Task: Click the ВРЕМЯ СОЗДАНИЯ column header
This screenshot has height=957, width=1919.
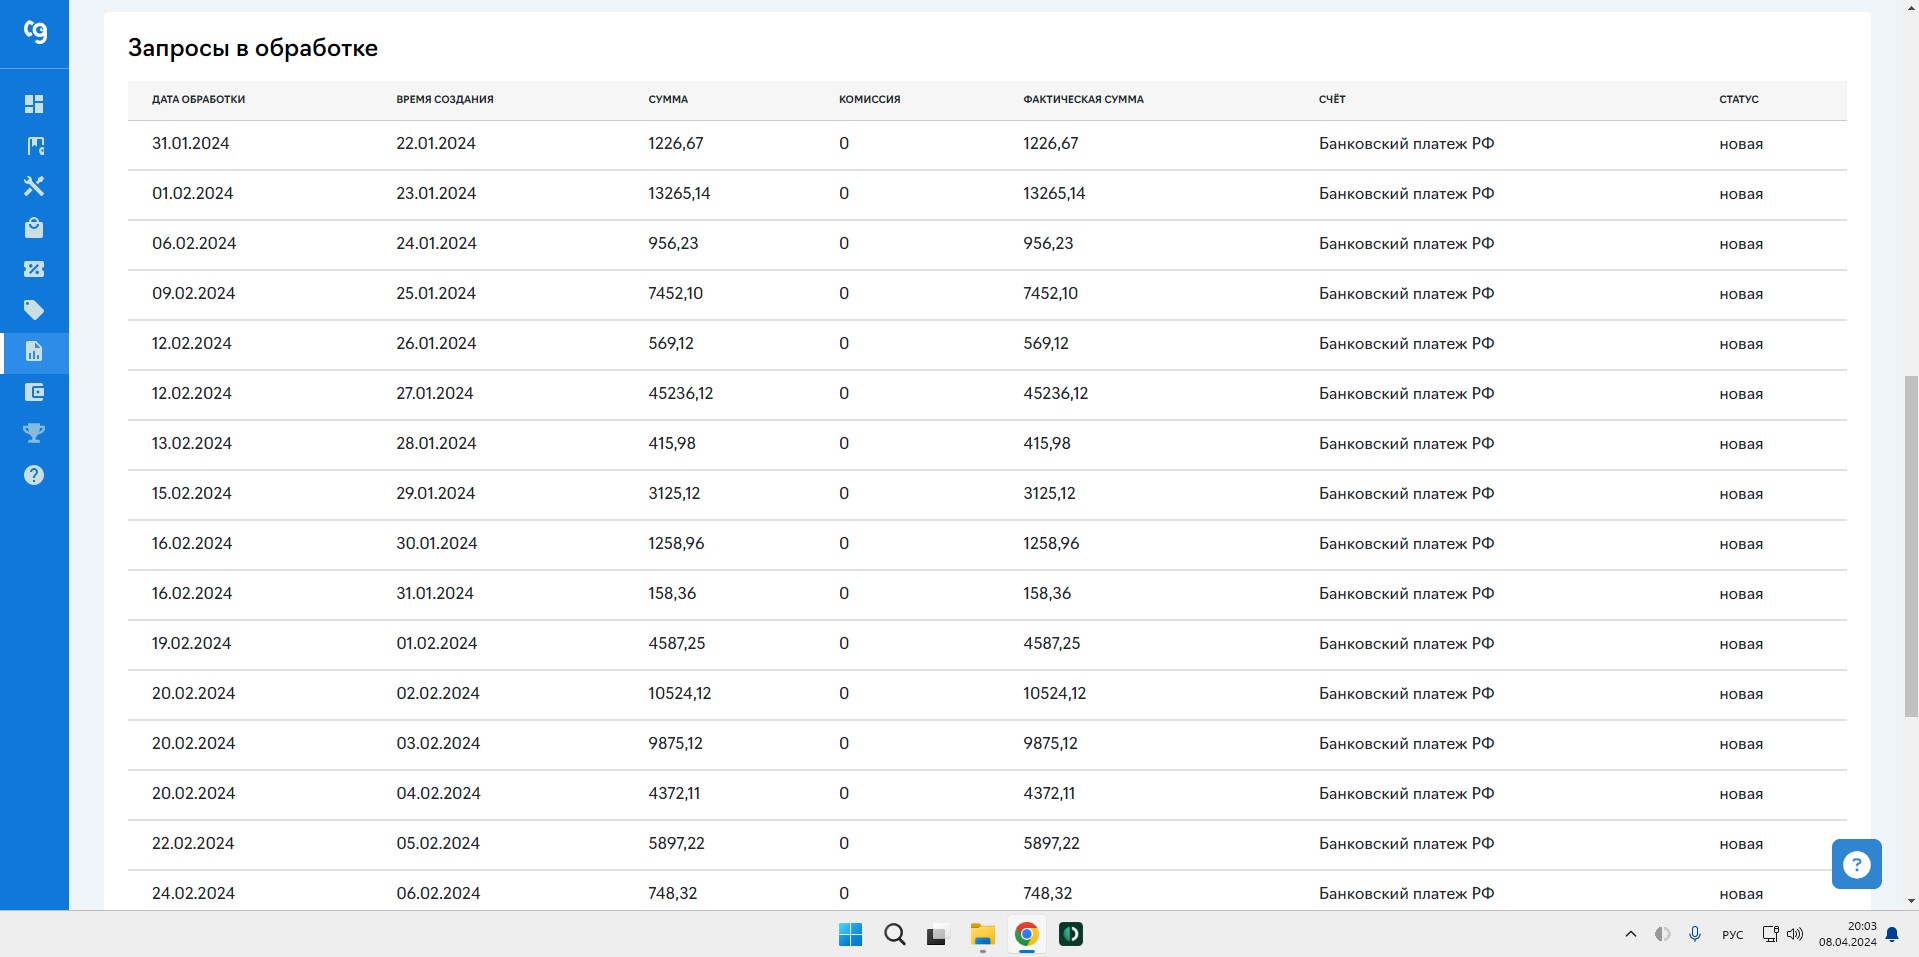Action: click(445, 99)
